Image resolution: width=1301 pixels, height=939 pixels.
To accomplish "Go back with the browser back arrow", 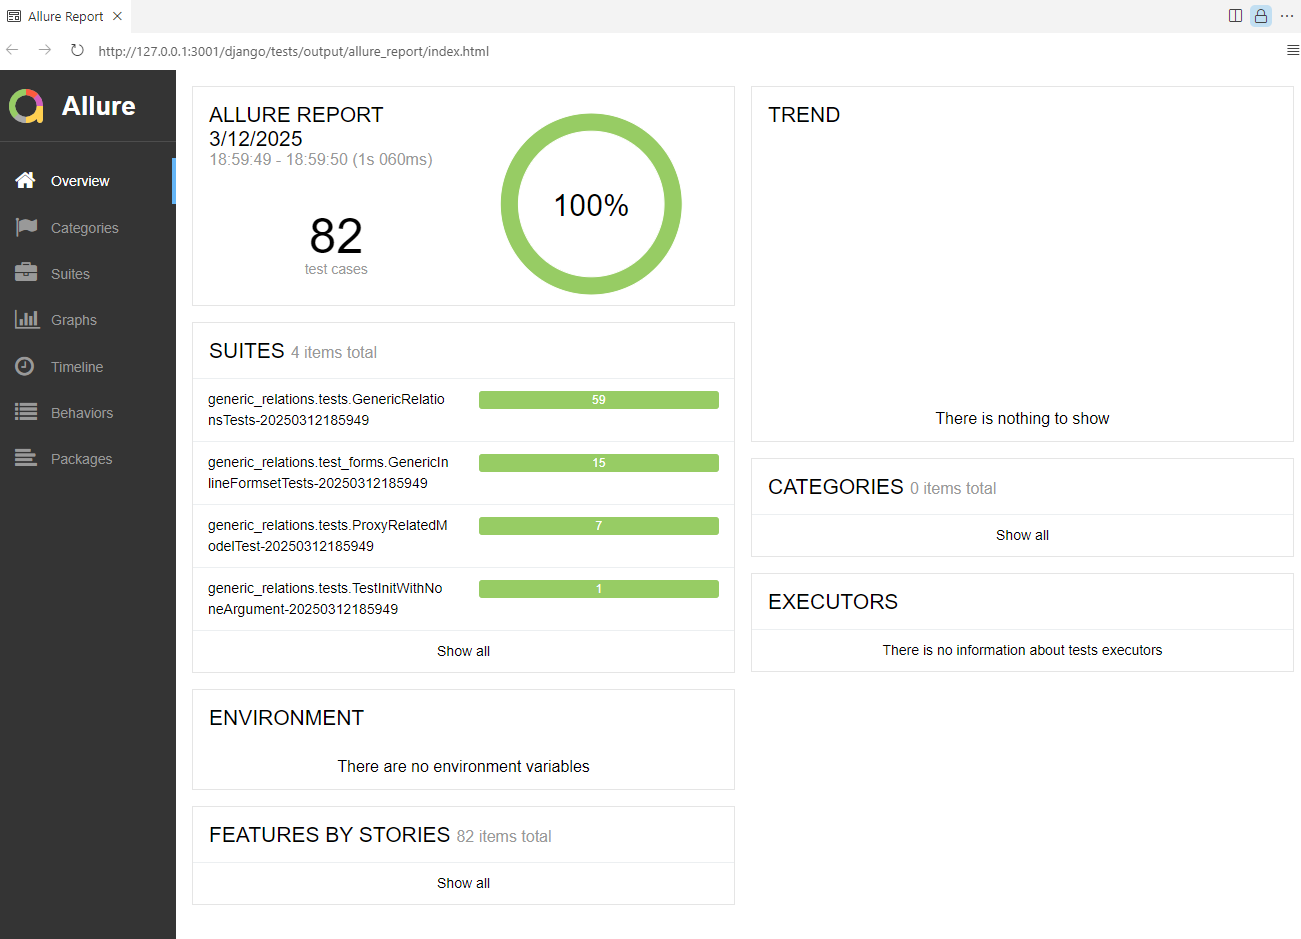I will pos(13,50).
